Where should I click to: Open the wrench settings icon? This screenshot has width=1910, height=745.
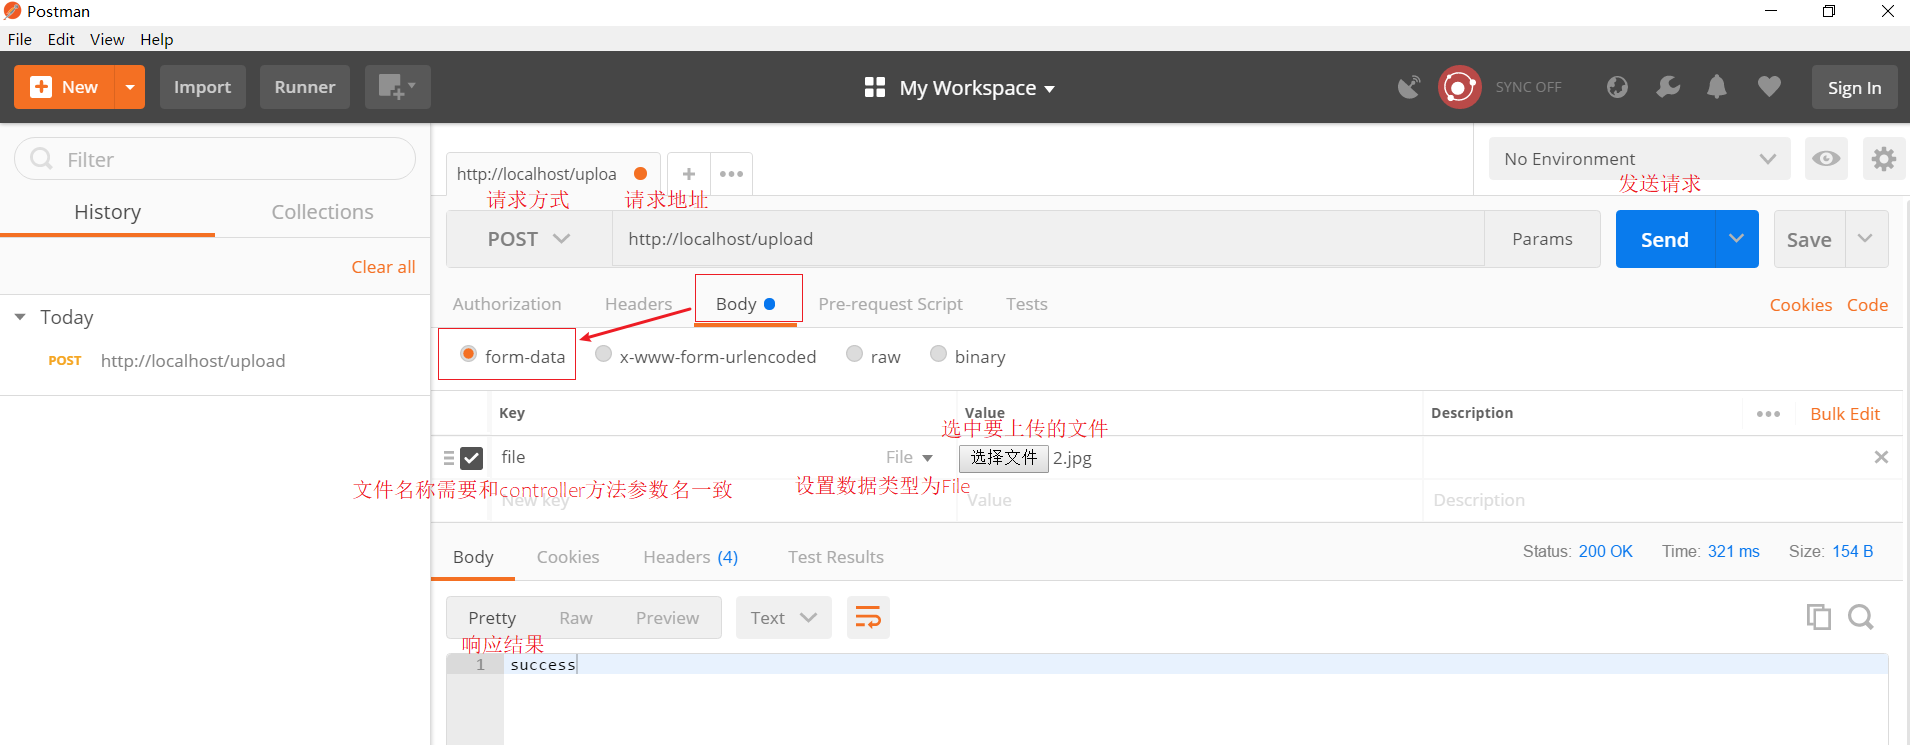(x=1668, y=87)
